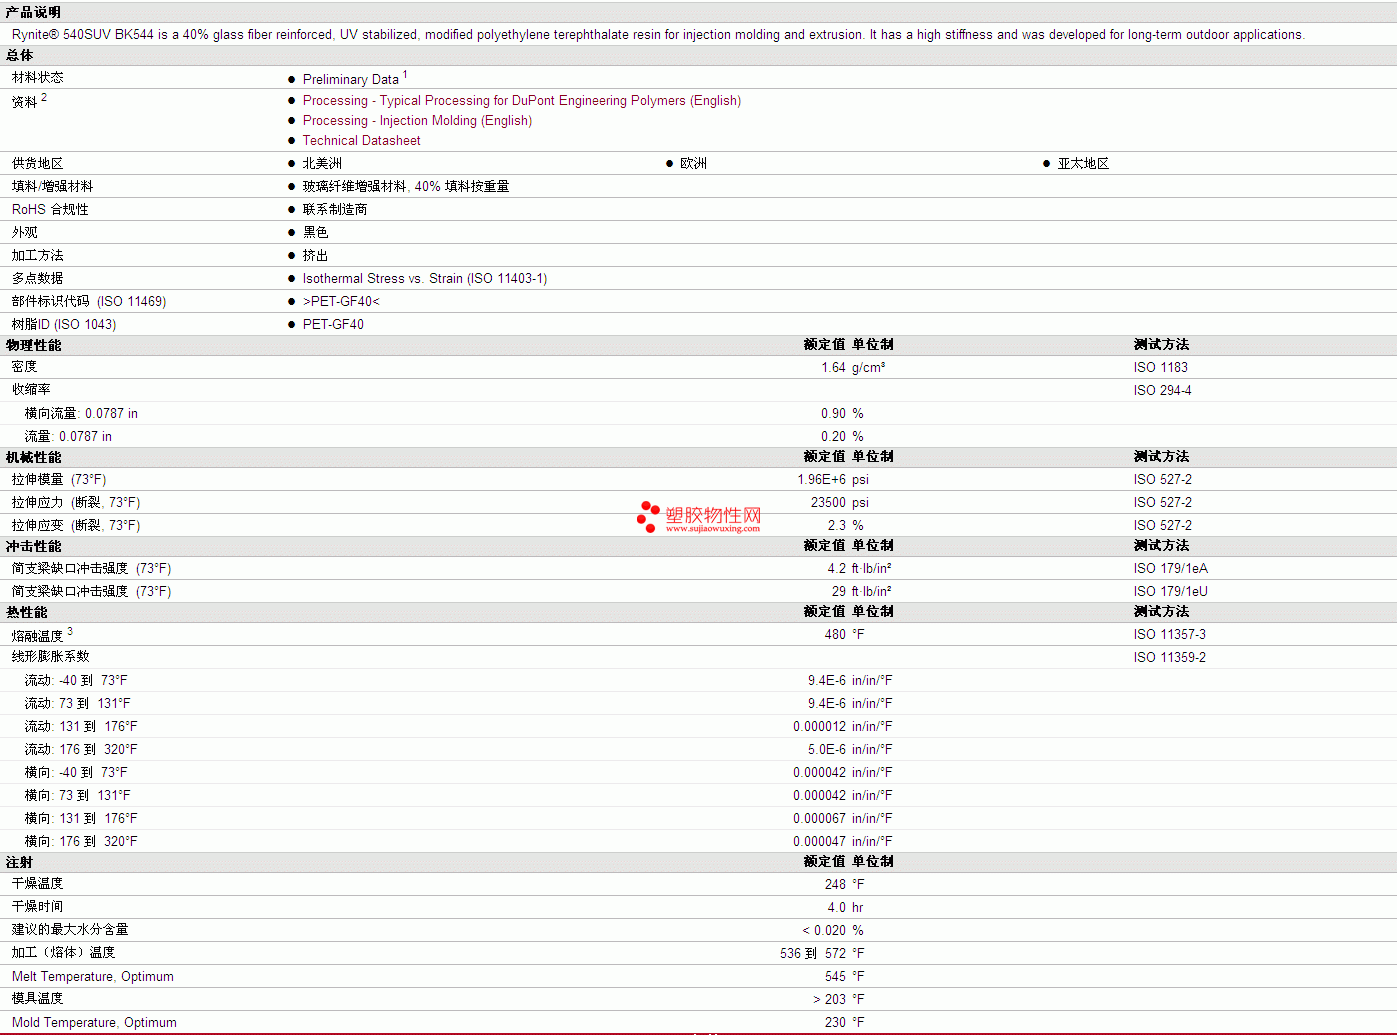Image resolution: width=1397 pixels, height=1035 pixels.
Task: Select the 玻璃纤维增强材料 filler description
Action: pyautogui.click(x=406, y=187)
